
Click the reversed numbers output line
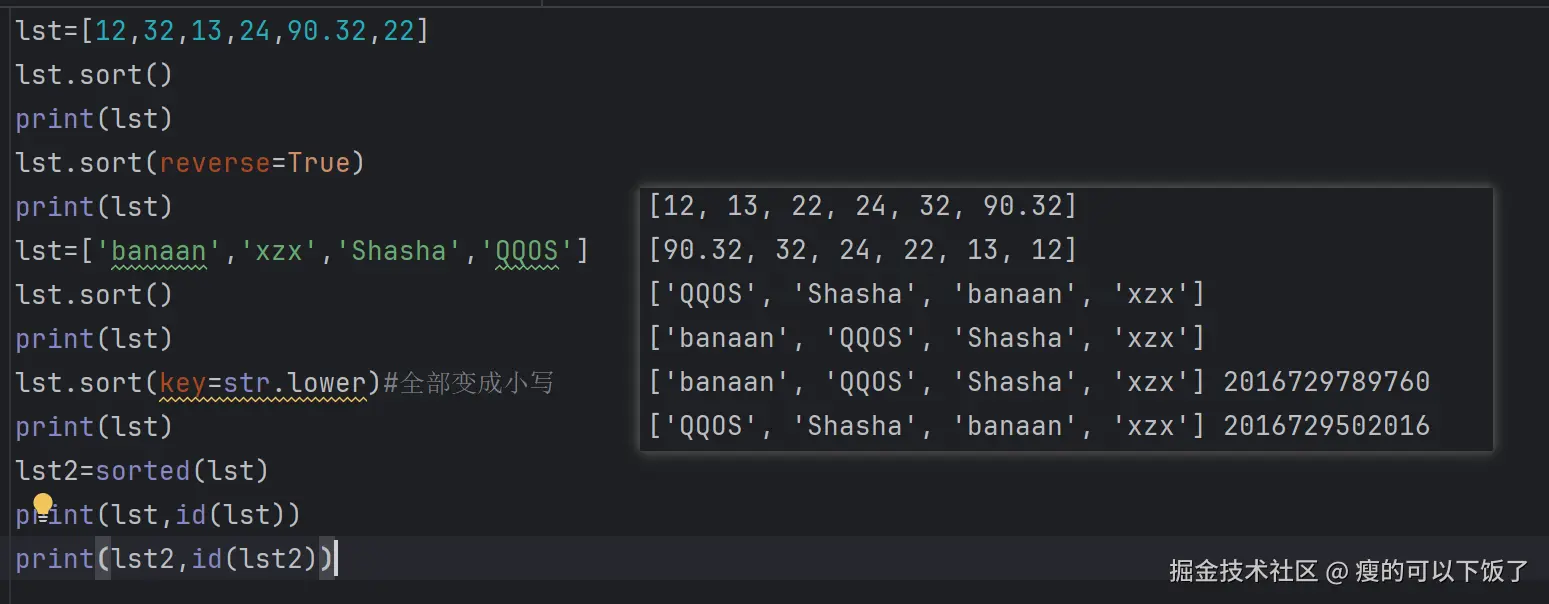point(862,250)
